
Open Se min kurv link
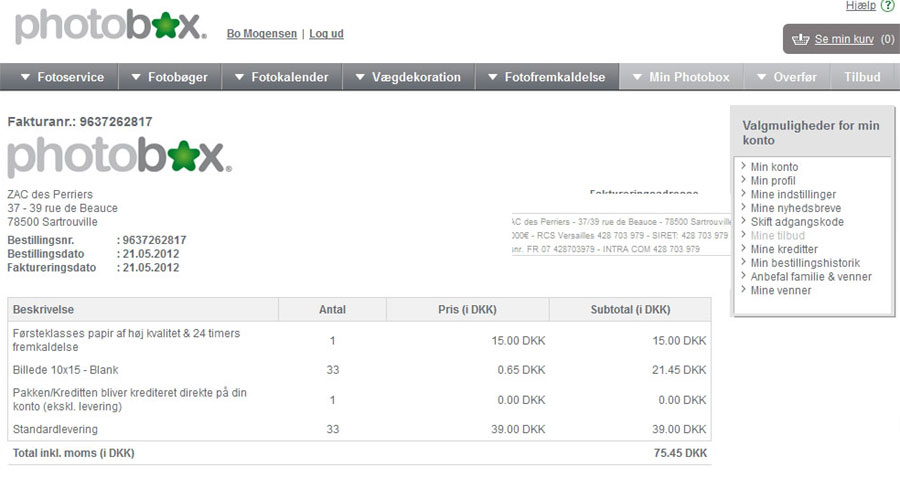[x=844, y=39]
